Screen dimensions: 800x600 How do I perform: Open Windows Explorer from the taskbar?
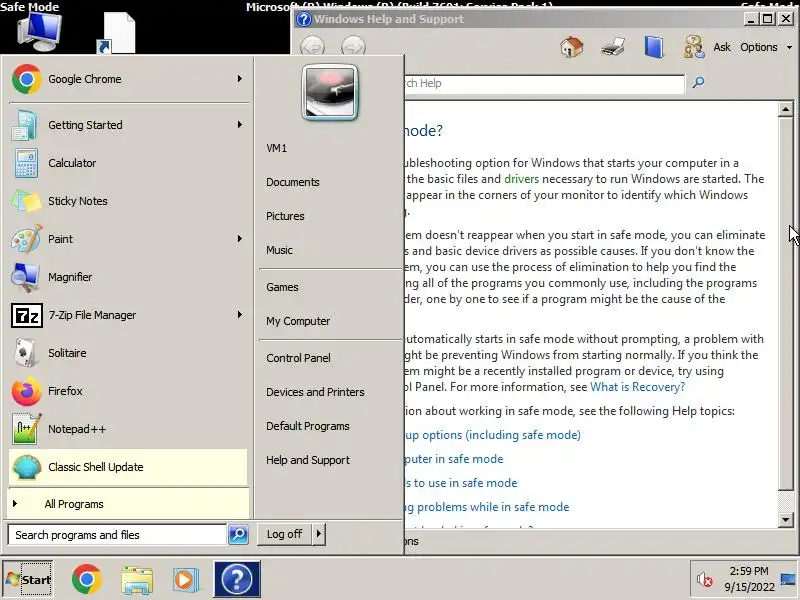137,580
